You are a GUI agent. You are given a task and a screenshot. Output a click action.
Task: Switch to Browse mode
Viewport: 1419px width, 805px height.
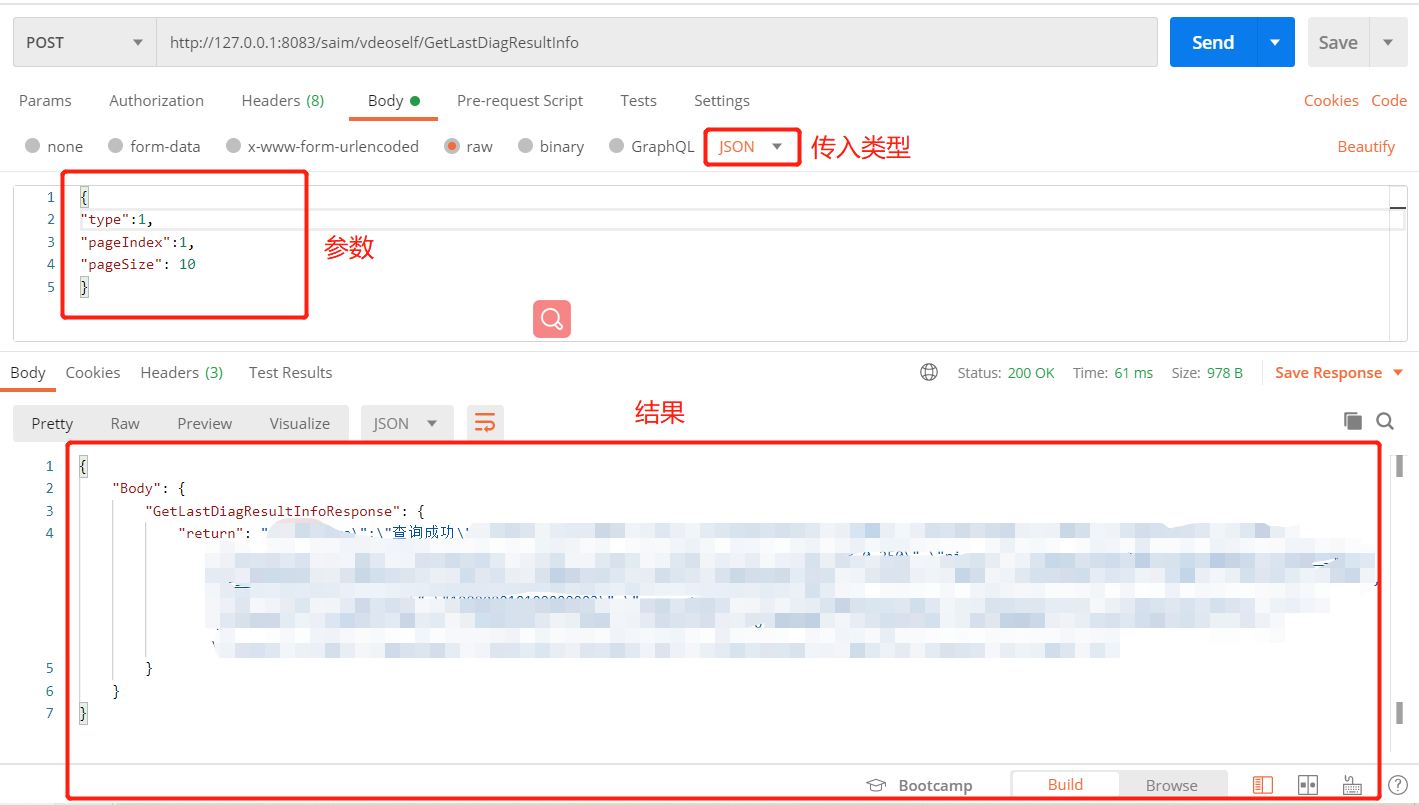click(1171, 784)
